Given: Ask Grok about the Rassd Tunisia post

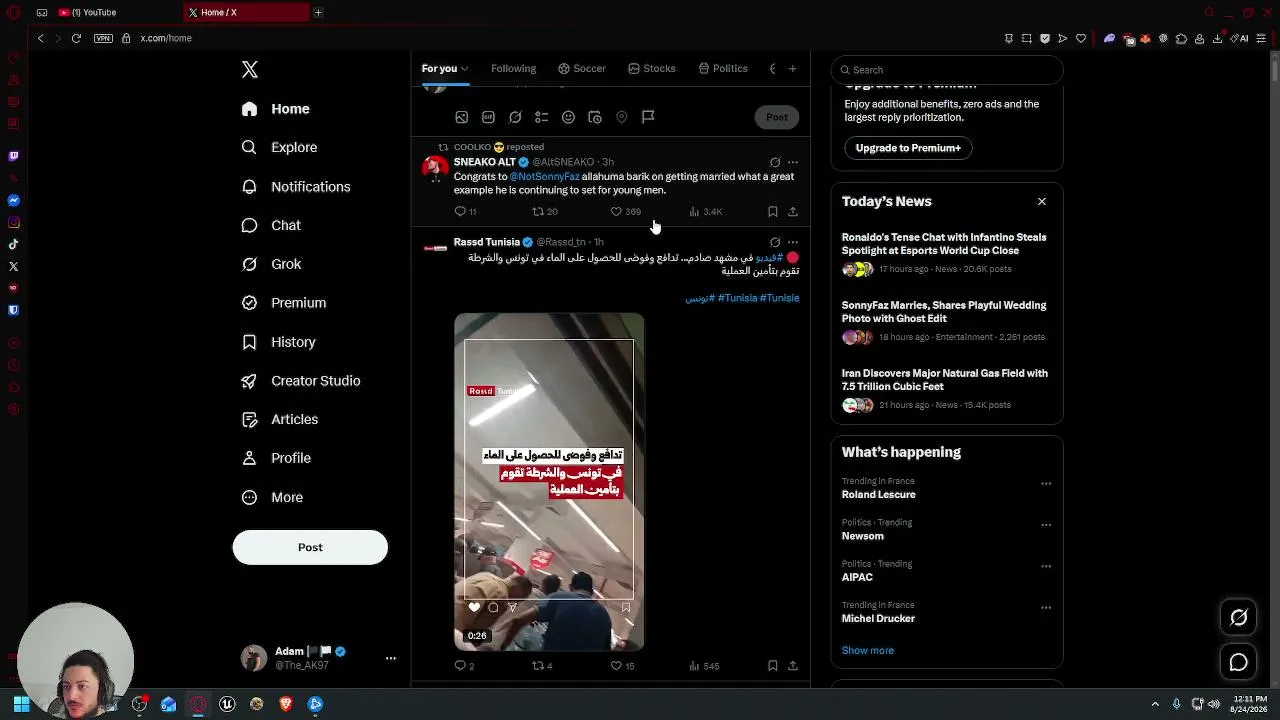Looking at the screenshot, I should (775, 242).
